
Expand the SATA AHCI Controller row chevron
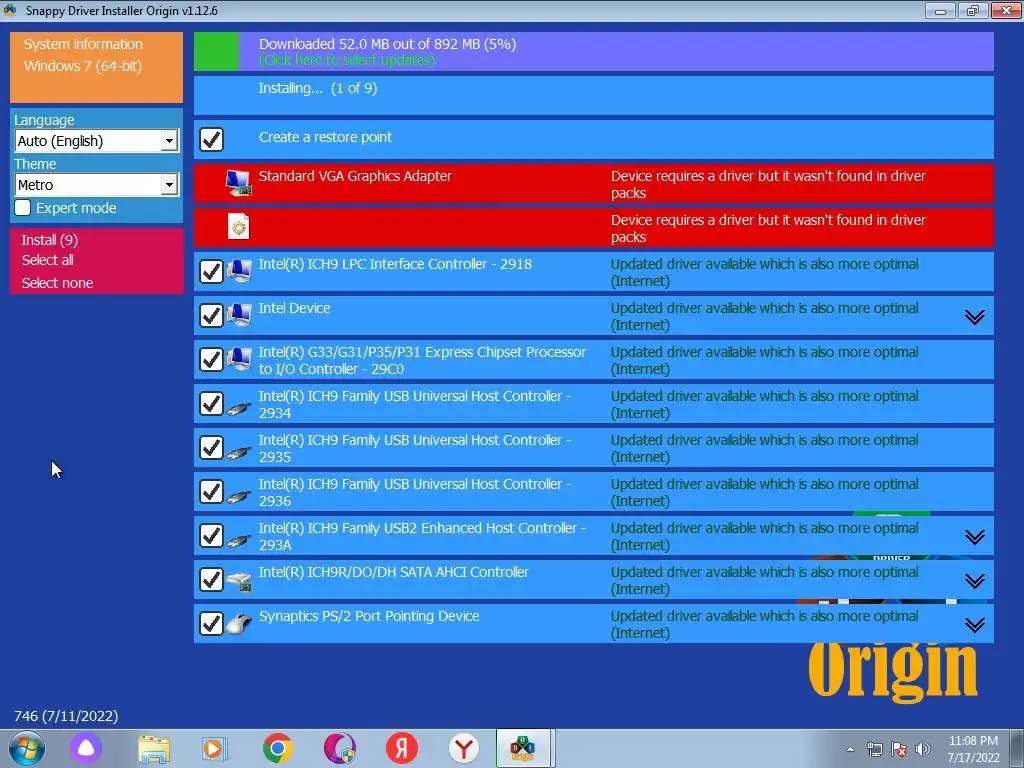(974, 581)
